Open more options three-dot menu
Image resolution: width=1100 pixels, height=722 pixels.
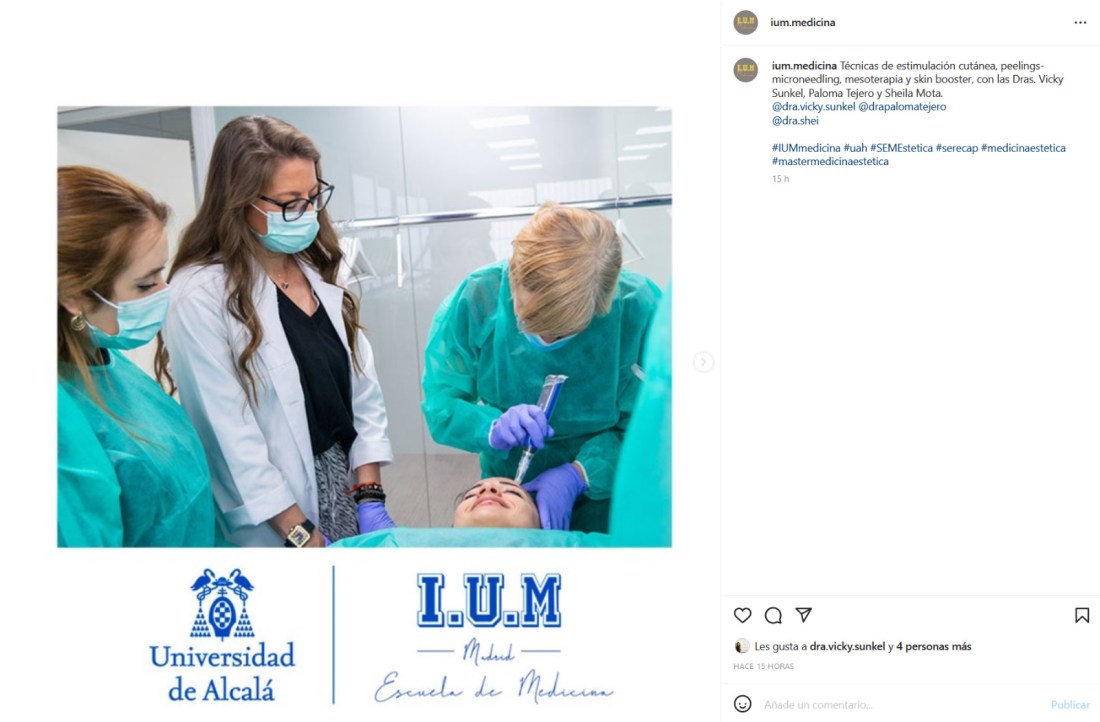click(x=1080, y=22)
